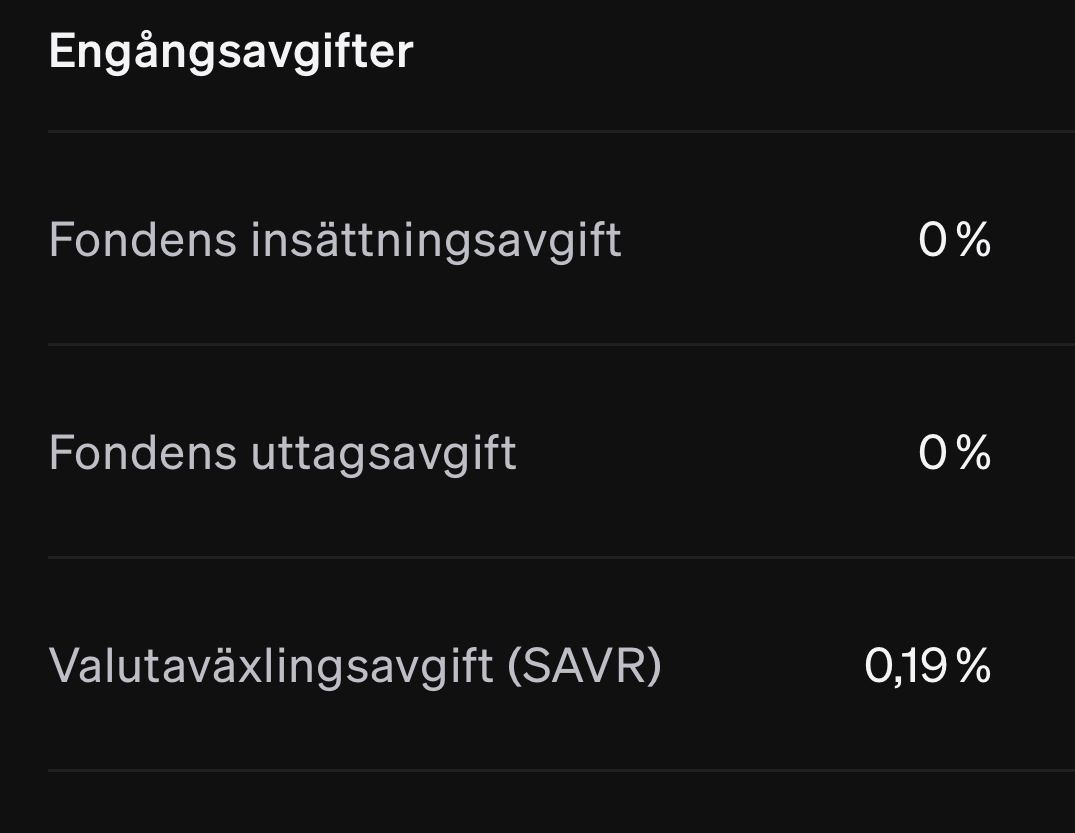
Task: Tap the 0,19 % currency exchange value
Action: point(927,666)
